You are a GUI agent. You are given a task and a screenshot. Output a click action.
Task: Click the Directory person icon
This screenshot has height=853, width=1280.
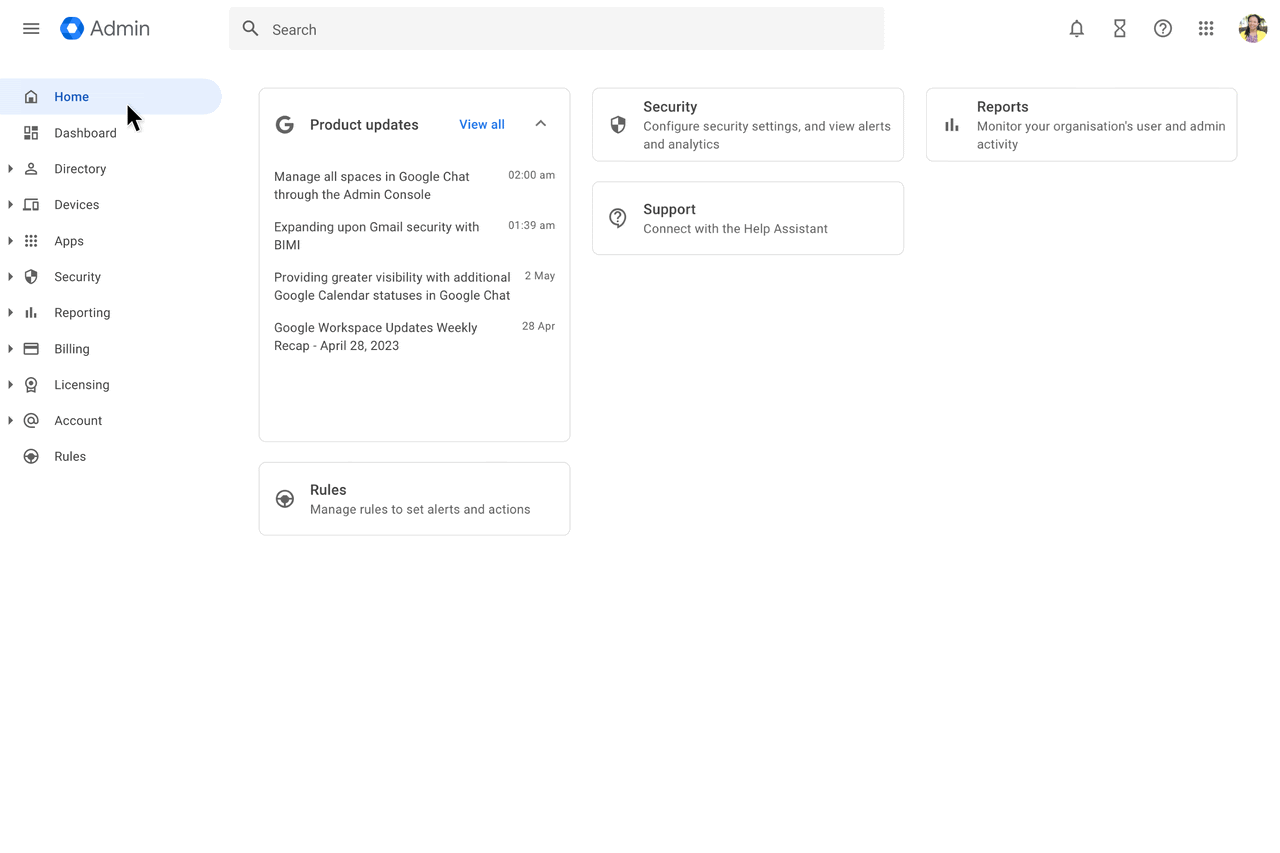[x=31, y=169]
